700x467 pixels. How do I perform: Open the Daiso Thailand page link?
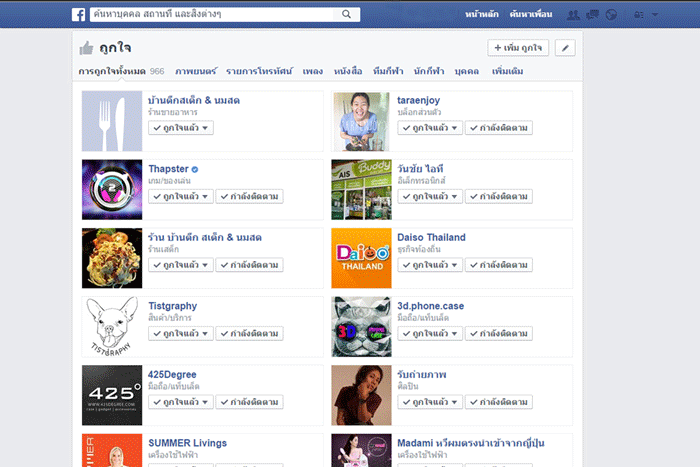[431, 238]
